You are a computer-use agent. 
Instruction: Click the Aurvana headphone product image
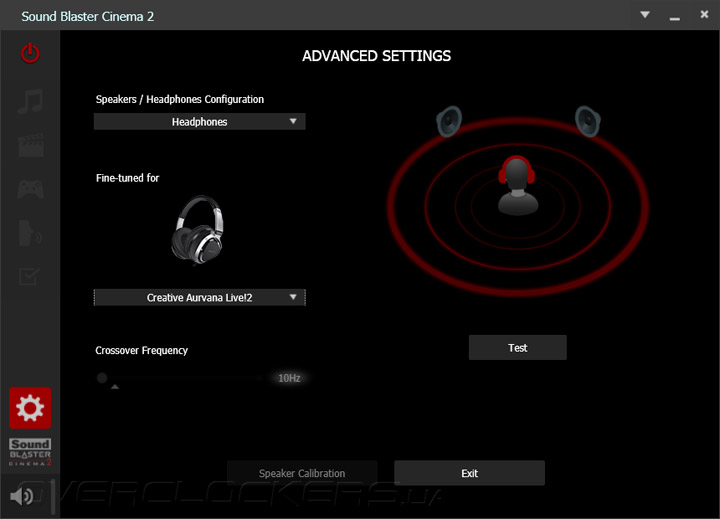(x=198, y=231)
